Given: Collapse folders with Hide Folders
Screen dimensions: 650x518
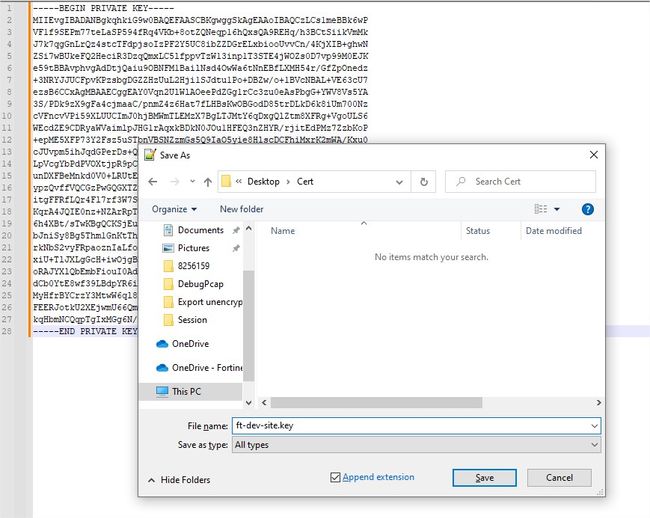Looking at the screenshot, I should 179,480.
